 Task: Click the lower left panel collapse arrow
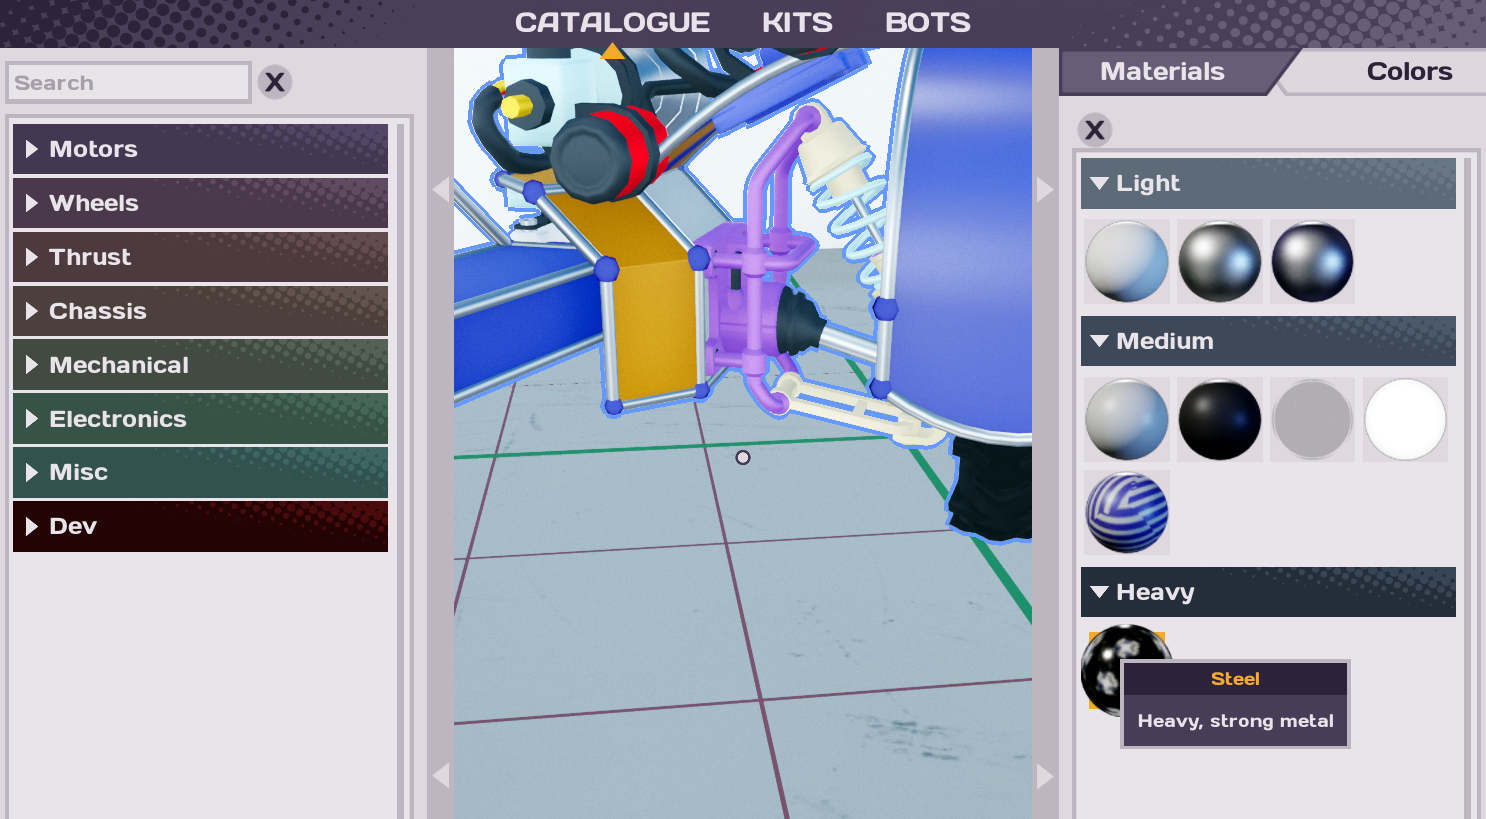tap(441, 775)
